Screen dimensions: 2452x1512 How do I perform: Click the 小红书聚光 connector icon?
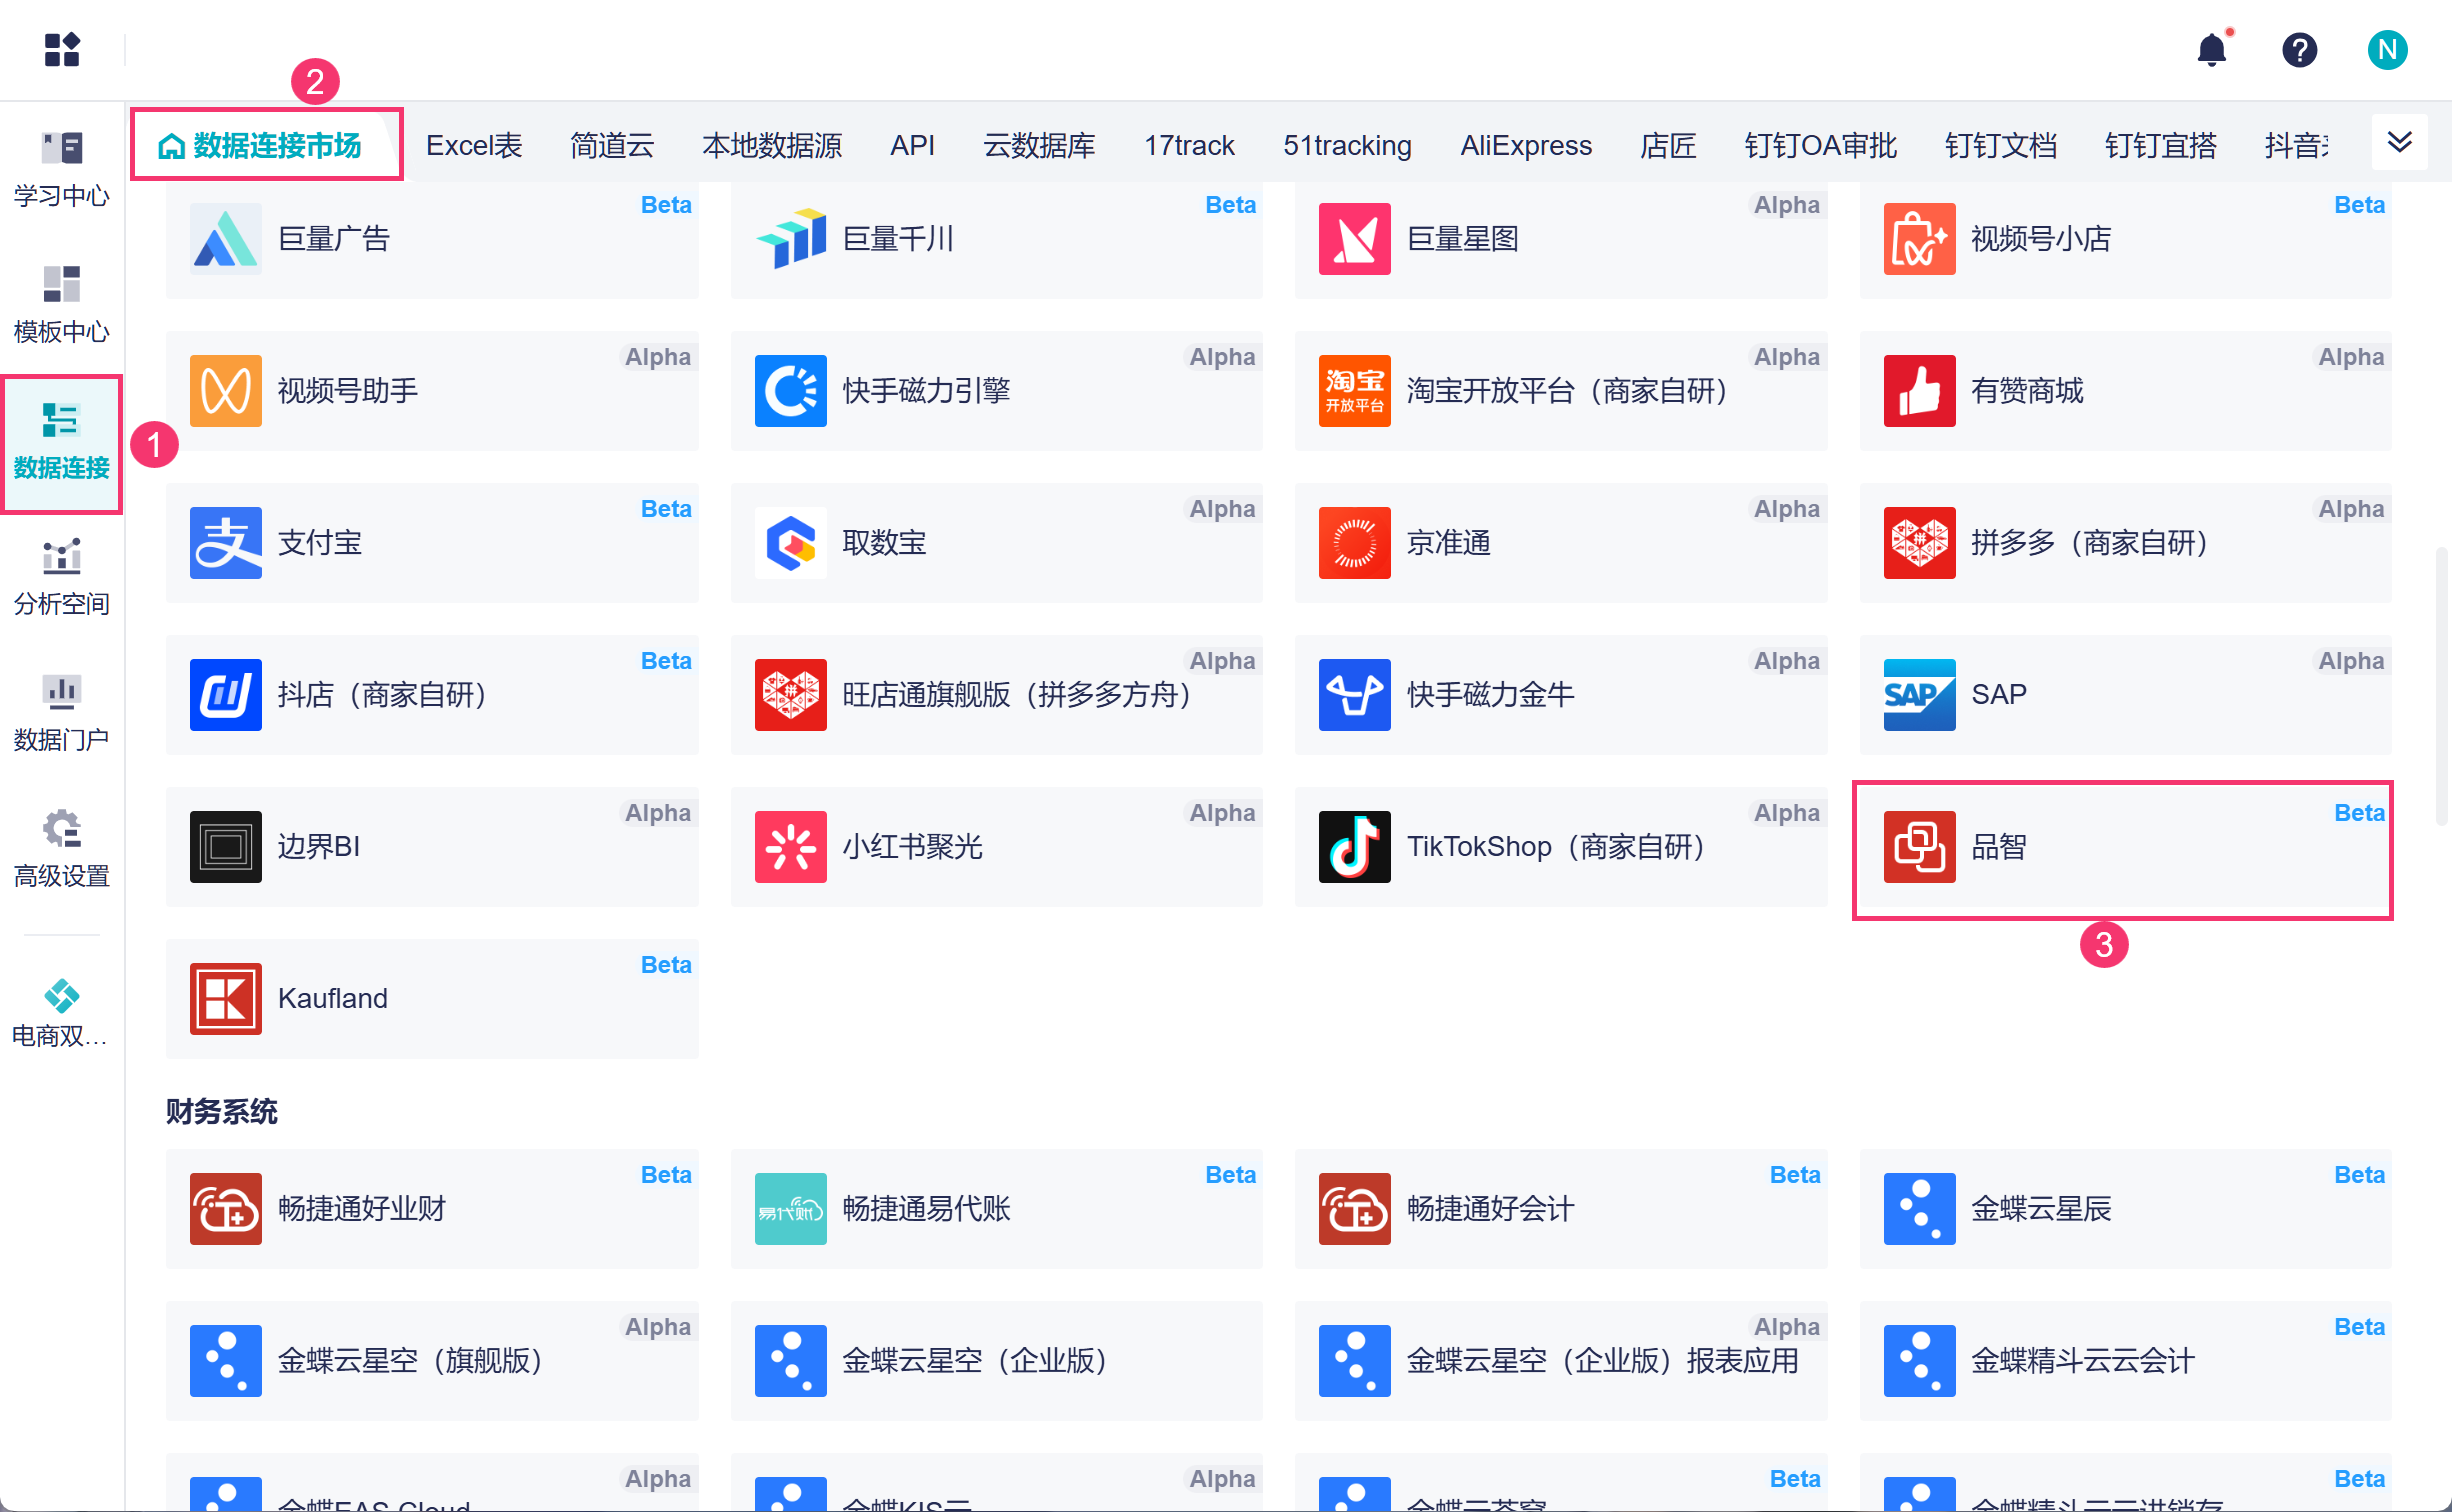pos(791,847)
